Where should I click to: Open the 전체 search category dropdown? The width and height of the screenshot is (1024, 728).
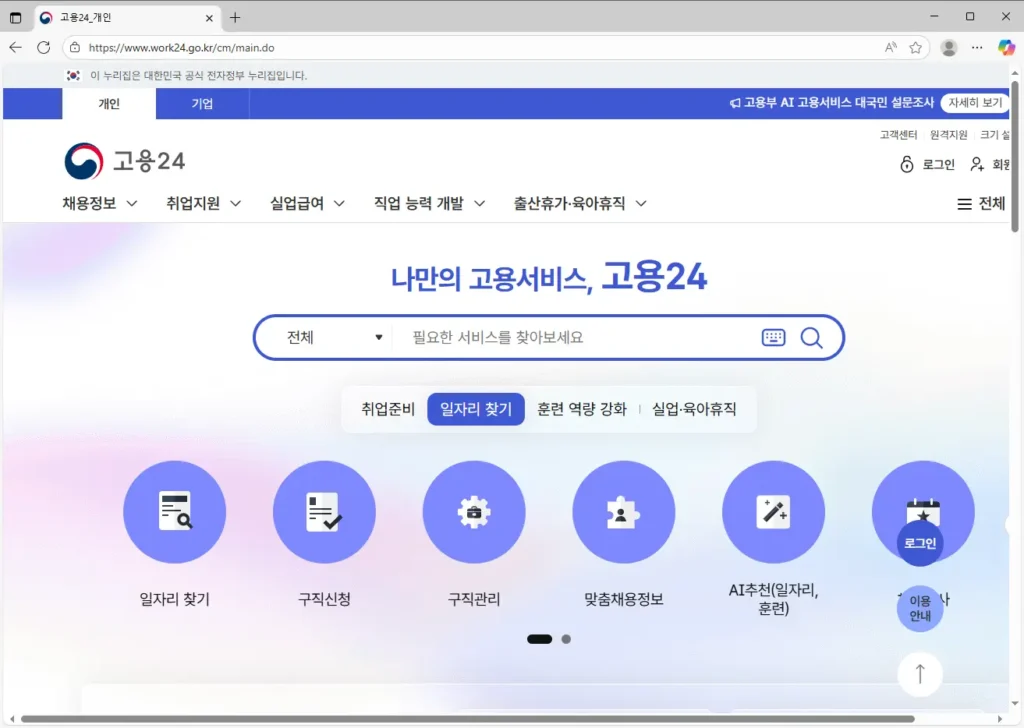[334, 338]
